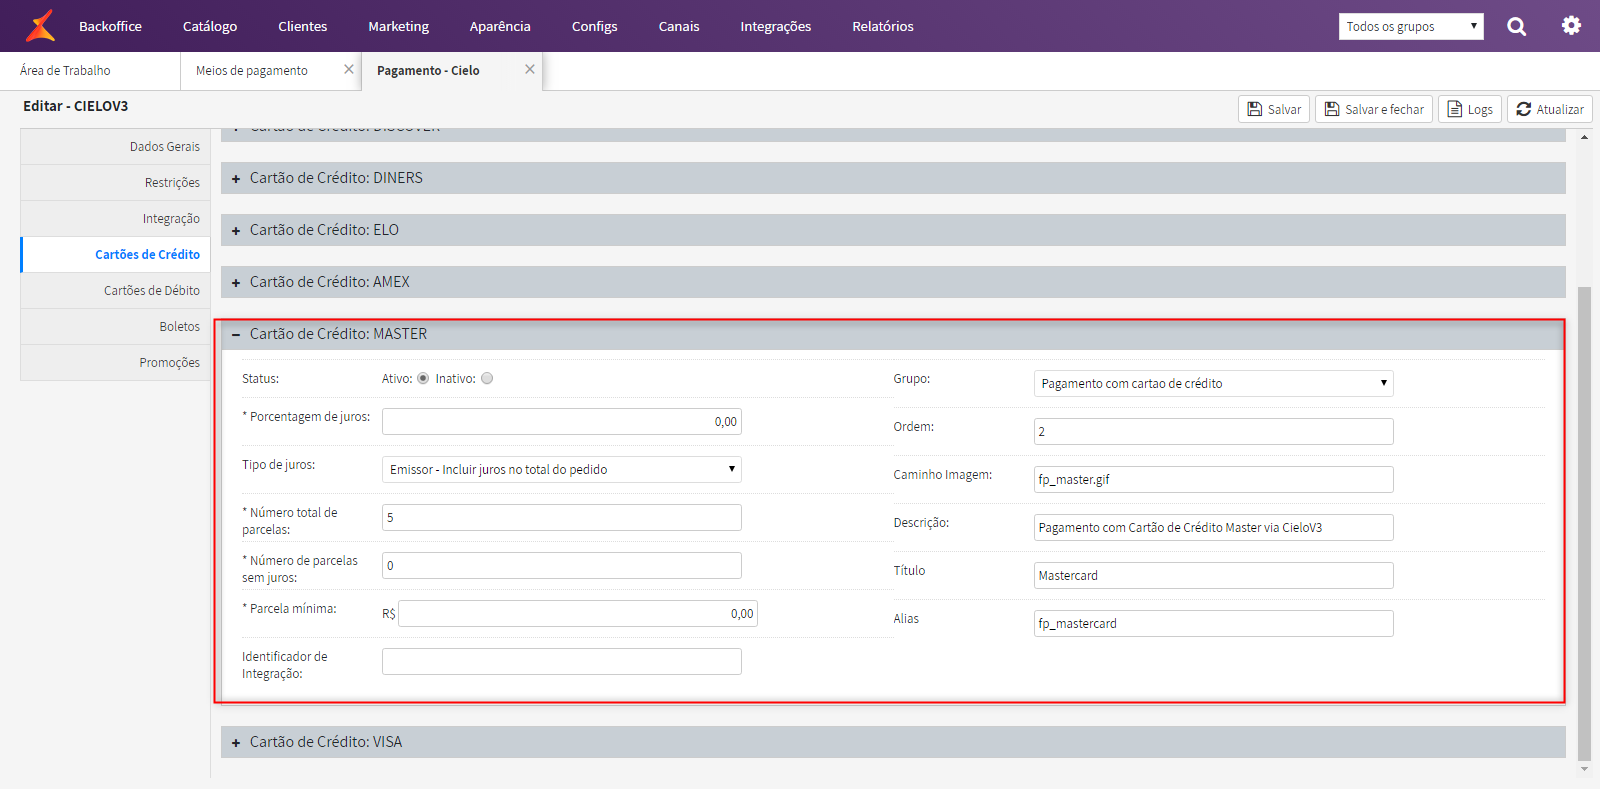Viewport: 1600px width, 789px height.
Task: Go to Restrições section
Action: (x=115, y=183)
